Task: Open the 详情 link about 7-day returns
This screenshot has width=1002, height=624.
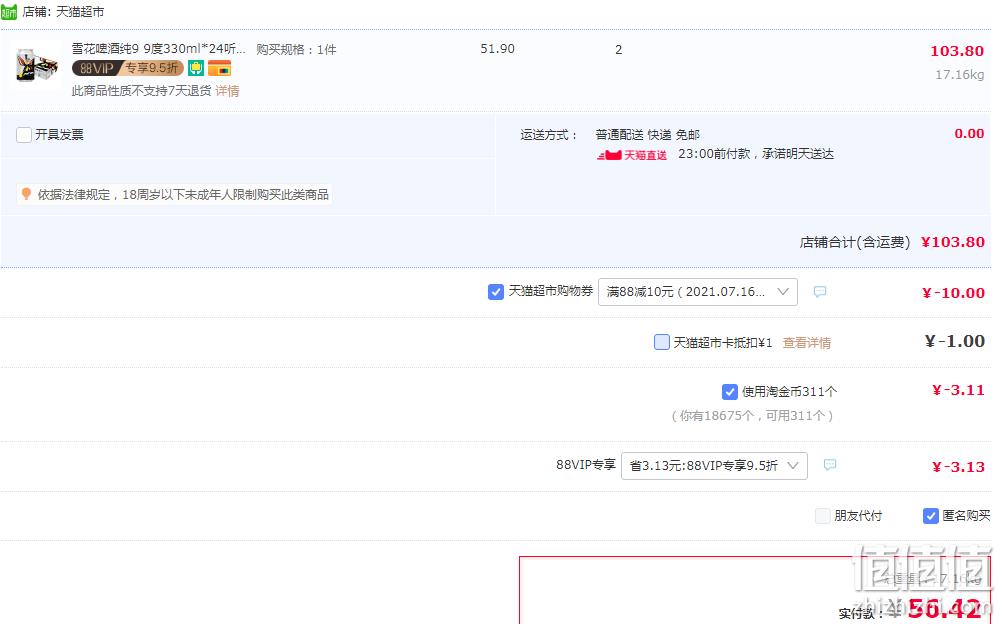Action: click(227, 91)
